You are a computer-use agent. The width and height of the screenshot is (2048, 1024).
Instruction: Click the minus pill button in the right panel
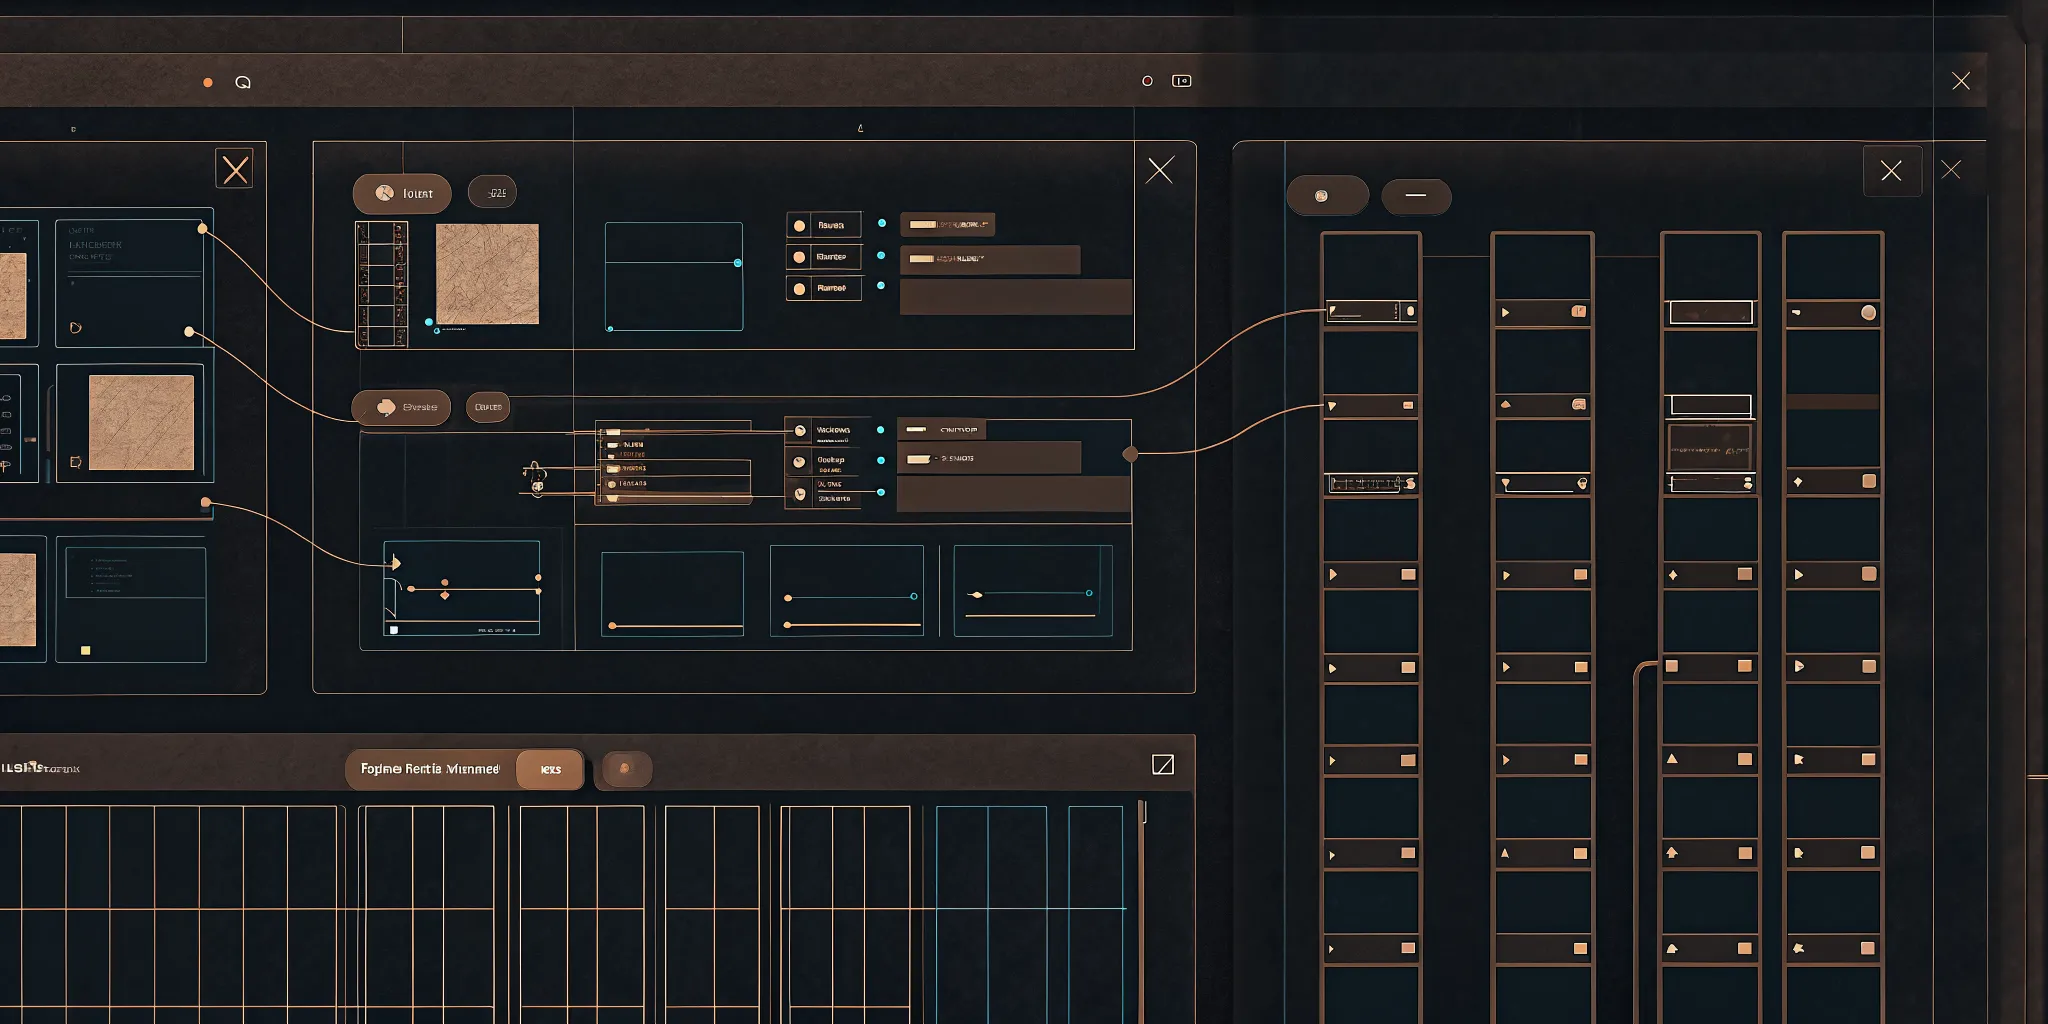click(x=1416, y=196)
